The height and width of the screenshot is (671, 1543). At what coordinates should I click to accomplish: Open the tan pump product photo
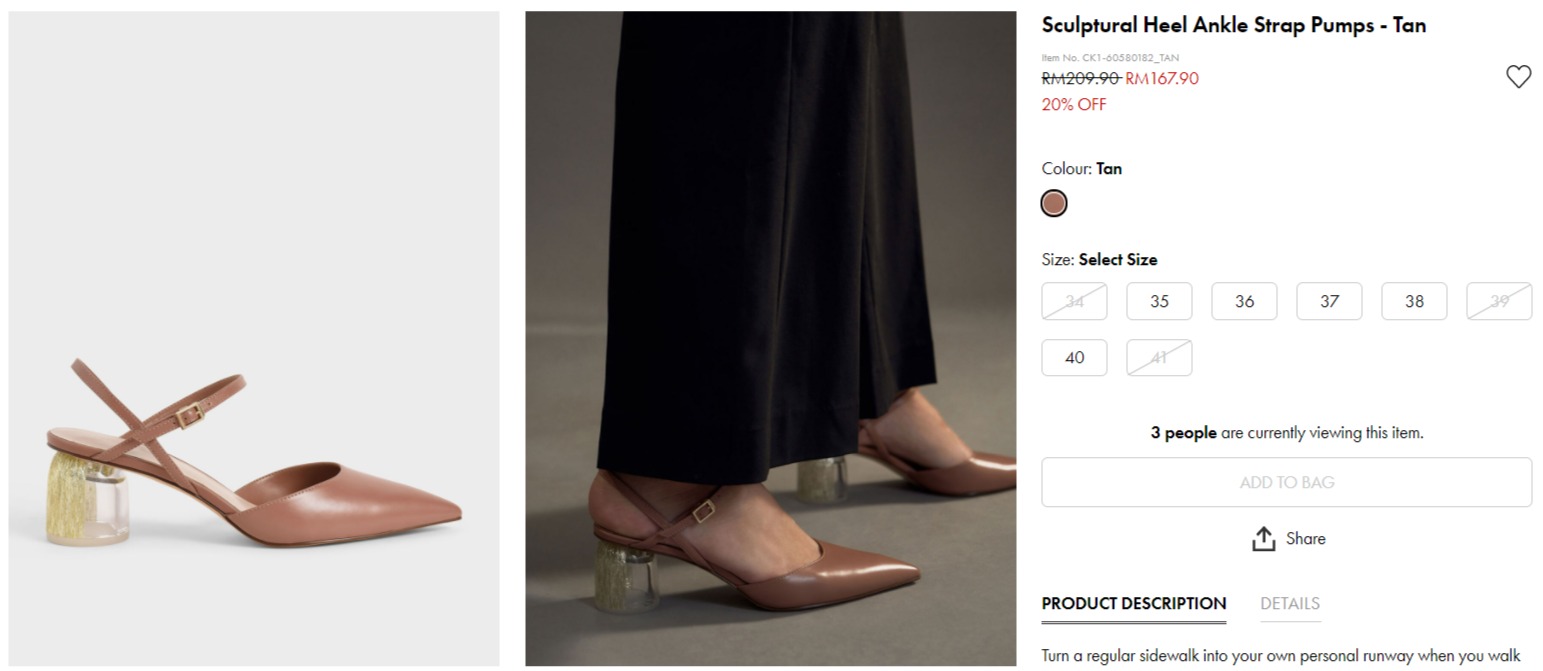[x=254, y=338]
